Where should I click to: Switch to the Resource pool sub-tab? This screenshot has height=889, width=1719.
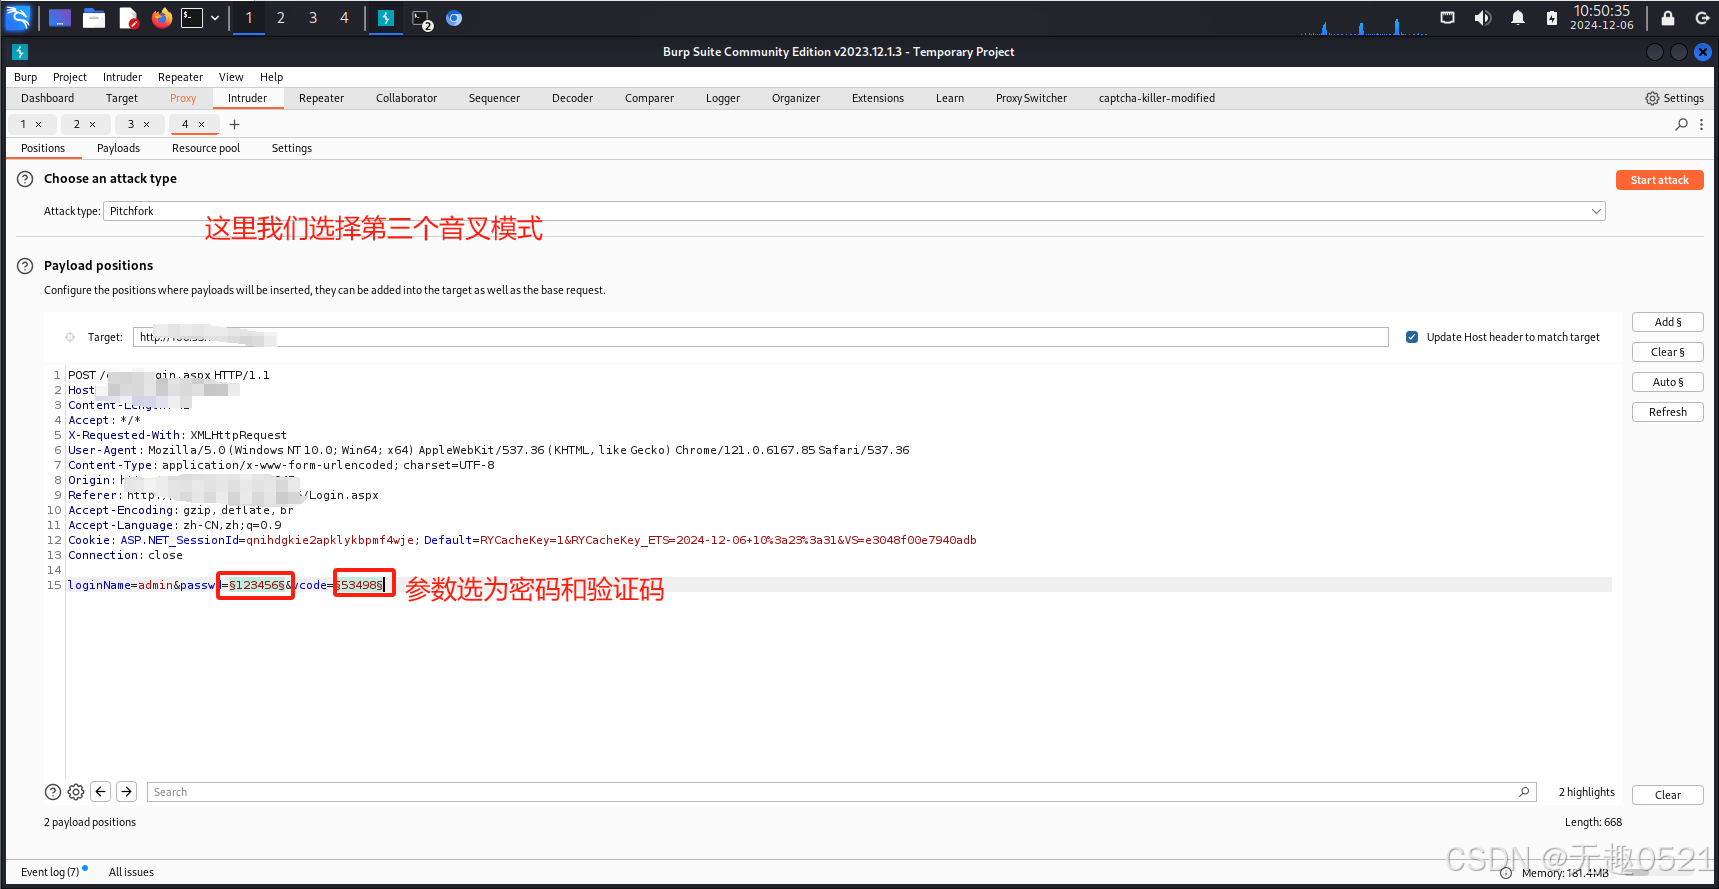click(x=206, y=148)
